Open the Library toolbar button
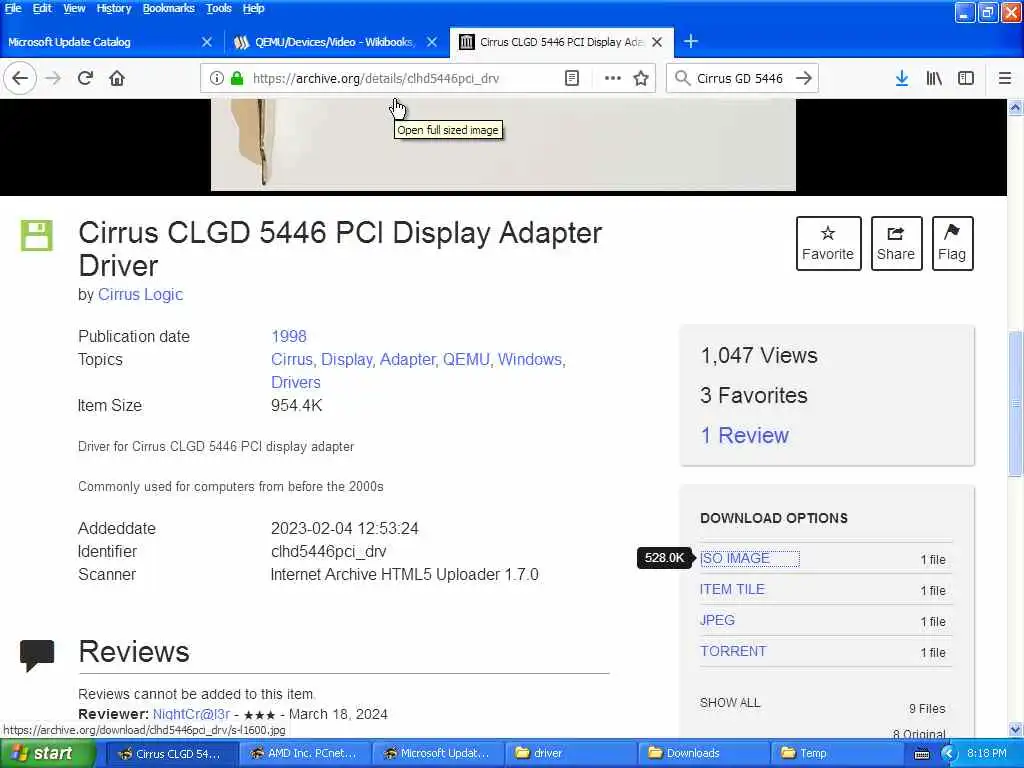 tap(934, 78)
